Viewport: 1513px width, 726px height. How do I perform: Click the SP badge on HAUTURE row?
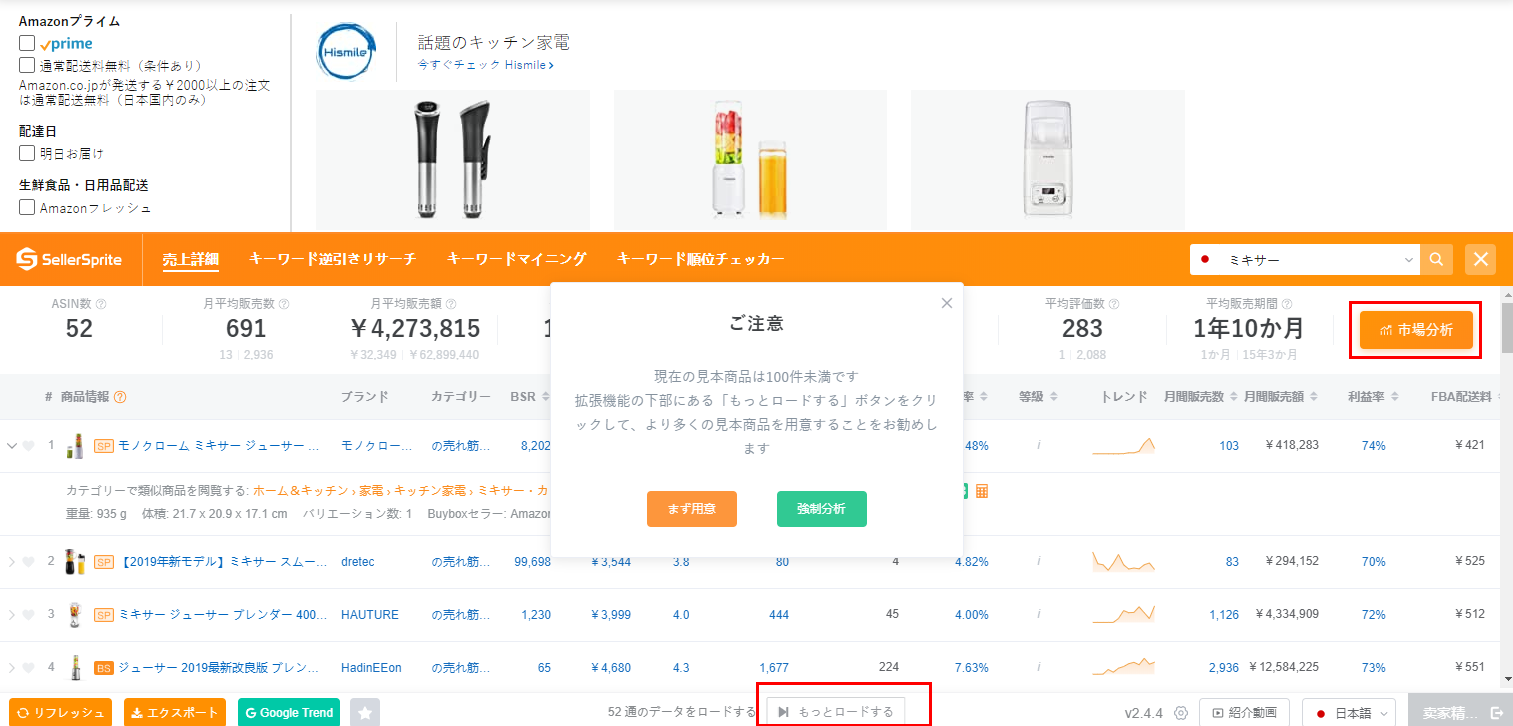(x=103, y=615)
